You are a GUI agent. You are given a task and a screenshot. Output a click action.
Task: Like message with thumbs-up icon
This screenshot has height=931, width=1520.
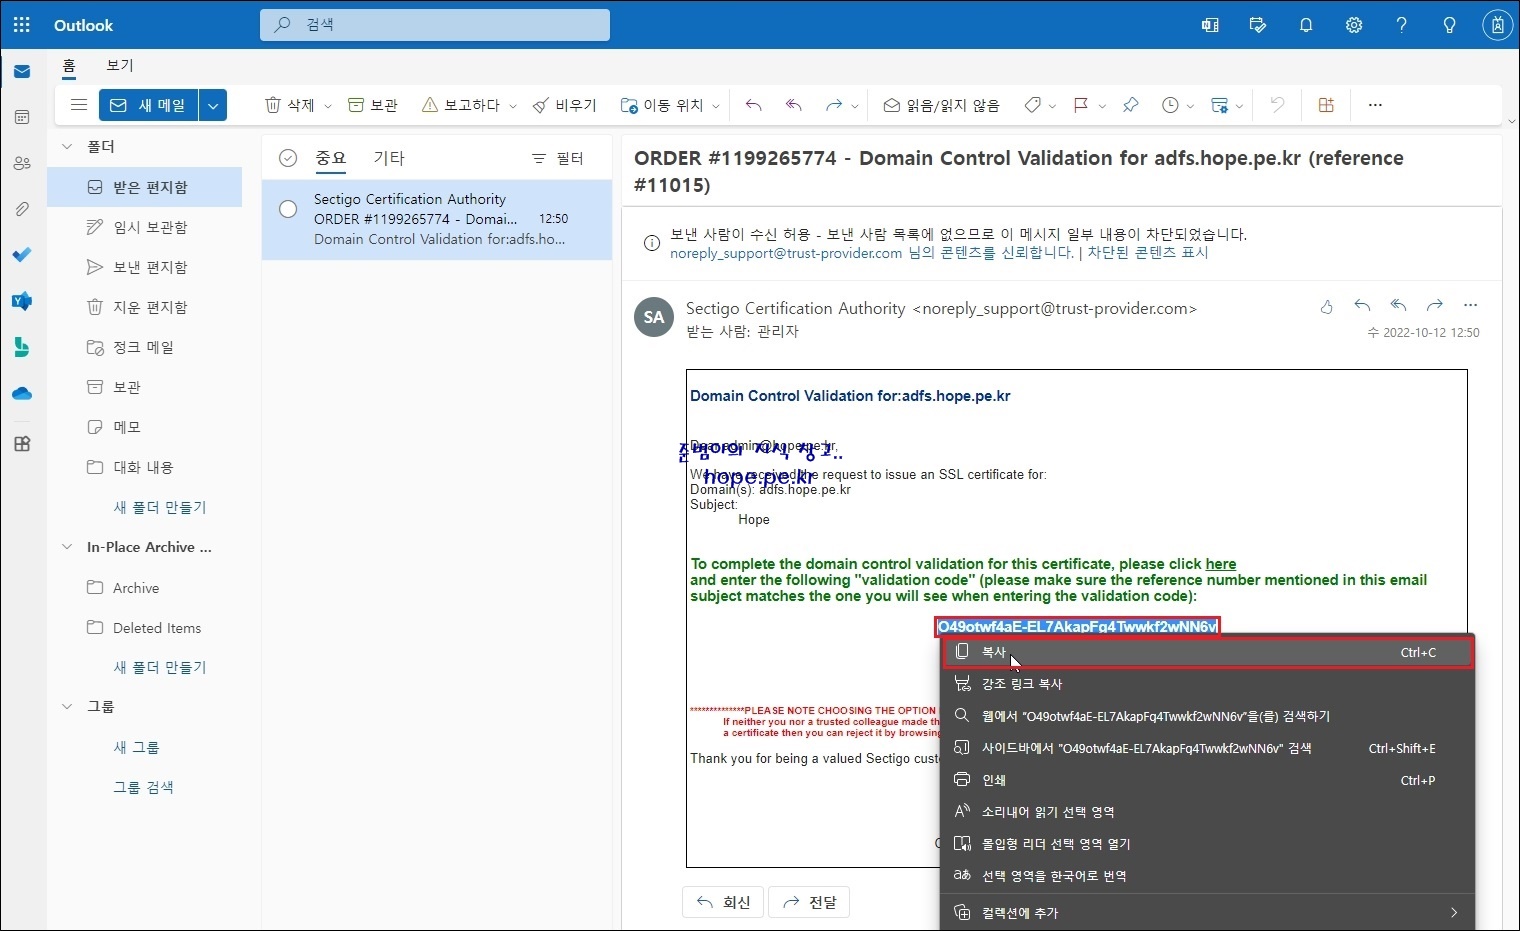(x=1327, y=306)
